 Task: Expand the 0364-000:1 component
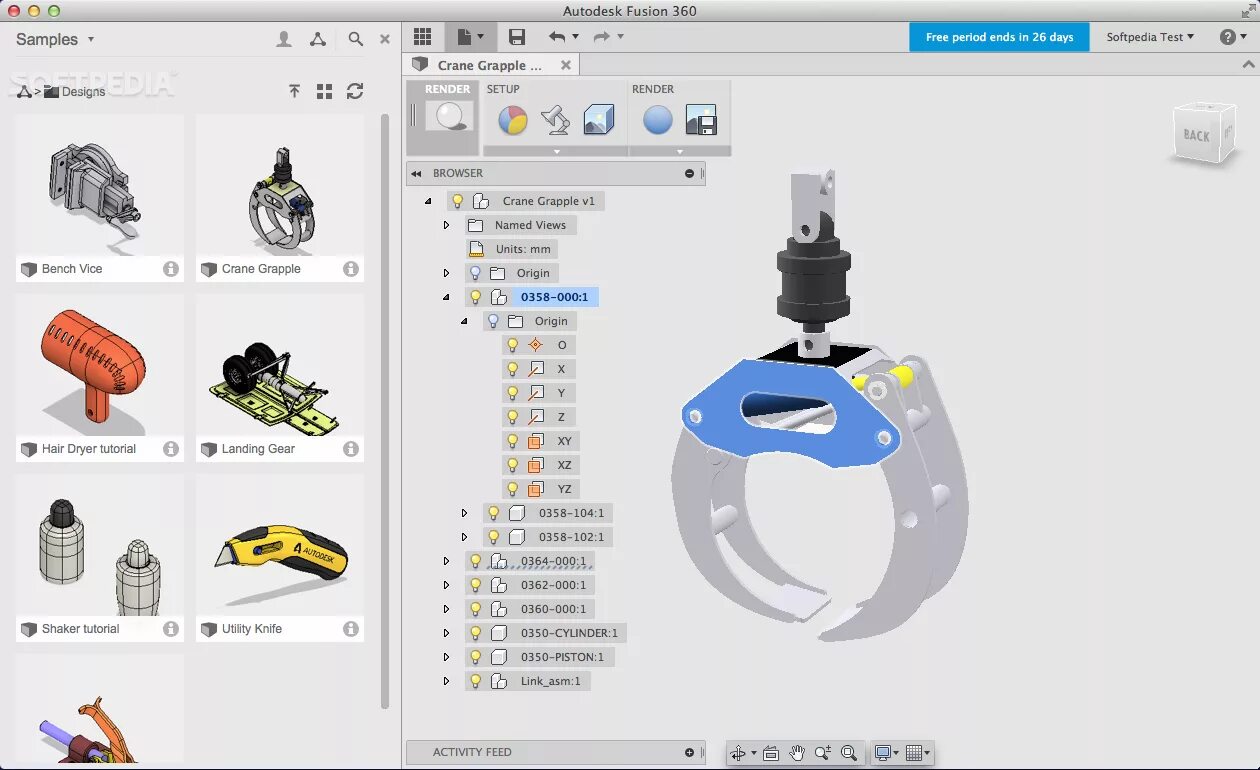(x=446, y=561)
